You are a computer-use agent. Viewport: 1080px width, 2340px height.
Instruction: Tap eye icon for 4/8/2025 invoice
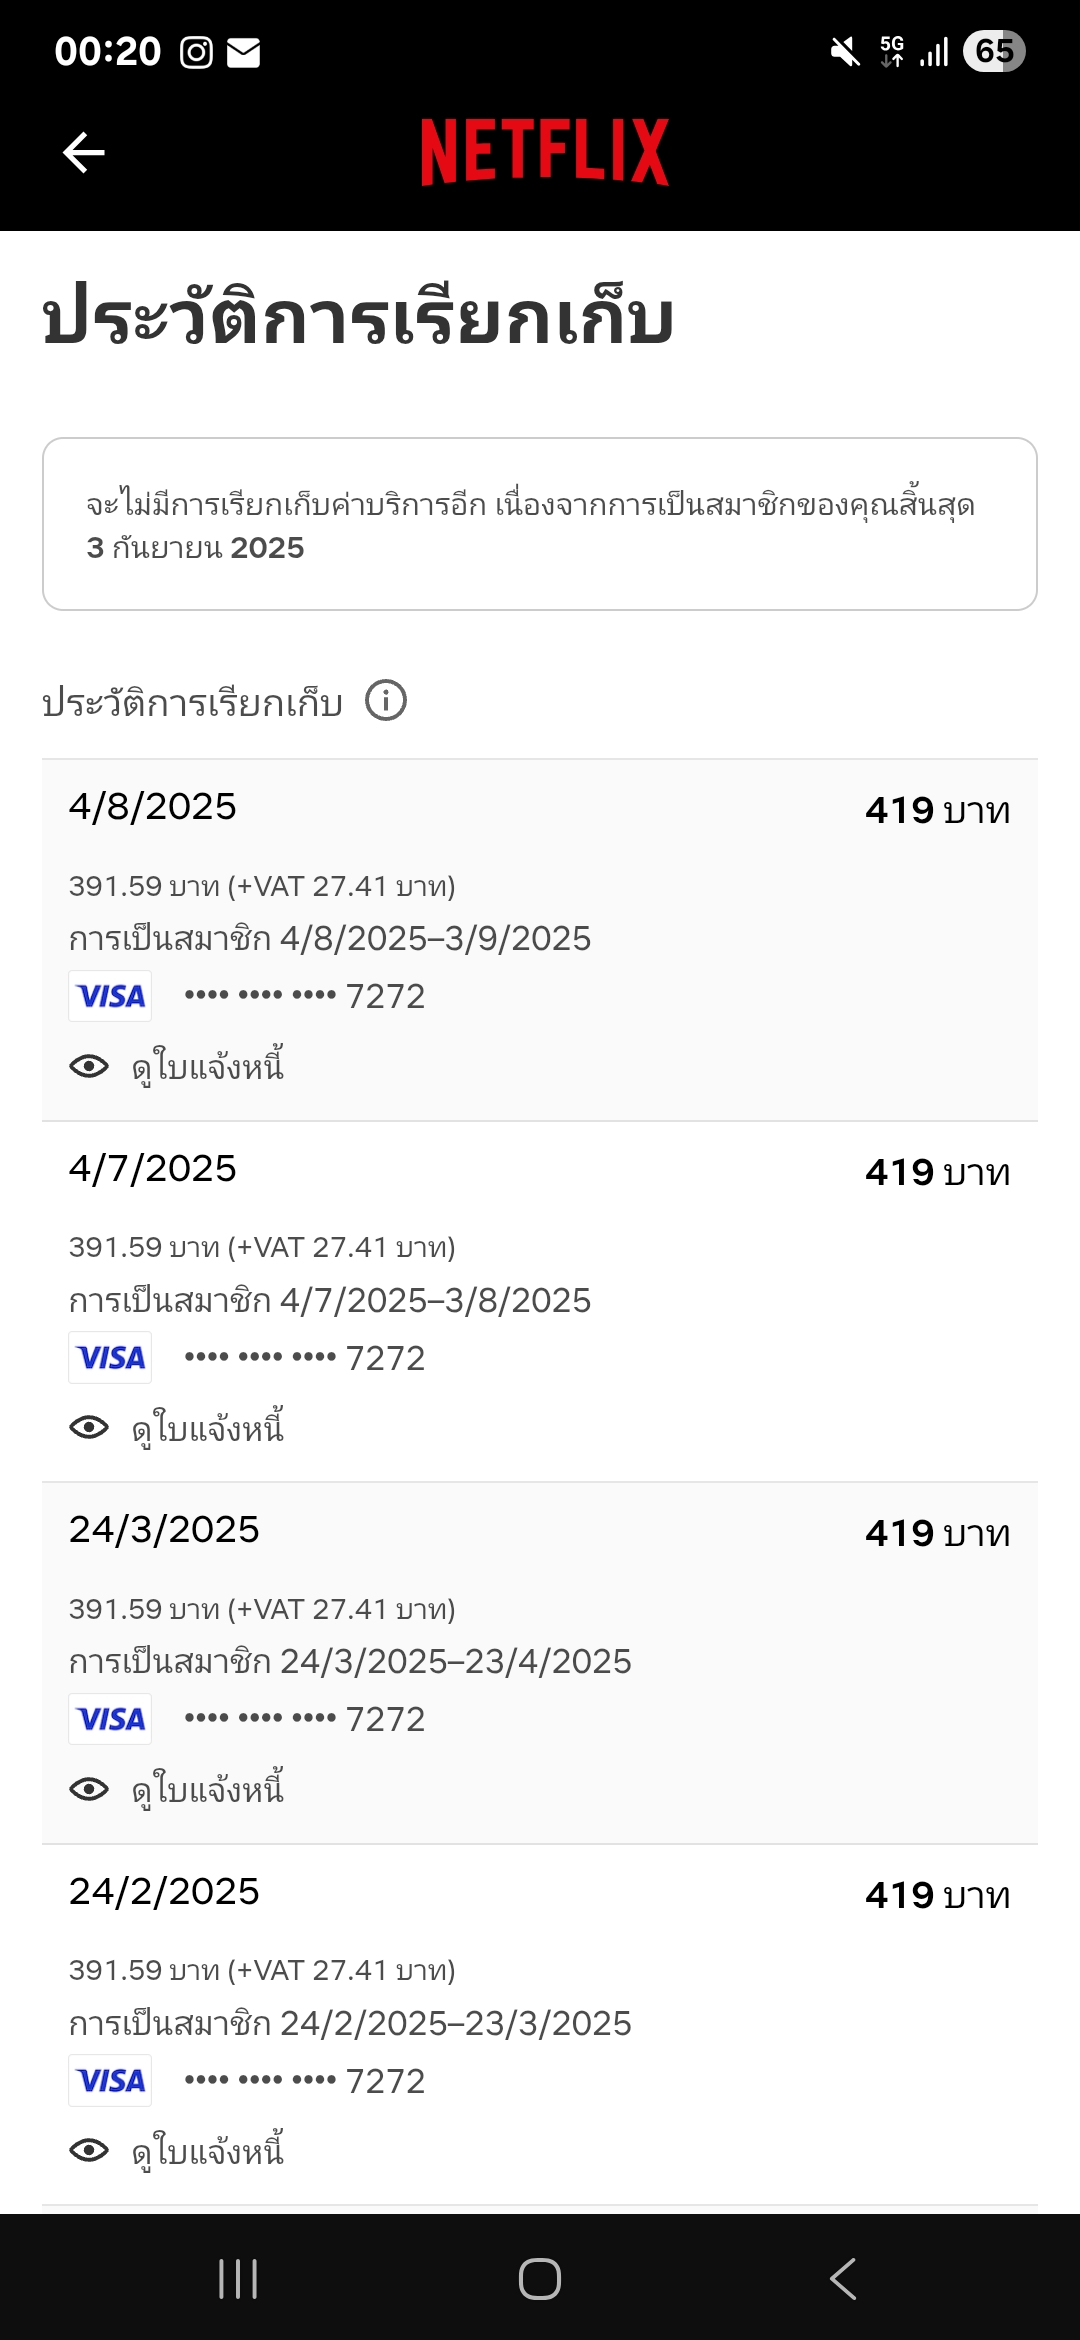pyautogui.click(x=89, y=1066)
